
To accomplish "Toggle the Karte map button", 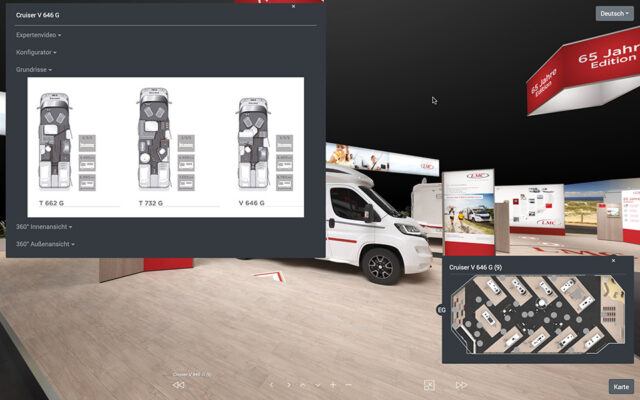I will (x=621, y=387).
